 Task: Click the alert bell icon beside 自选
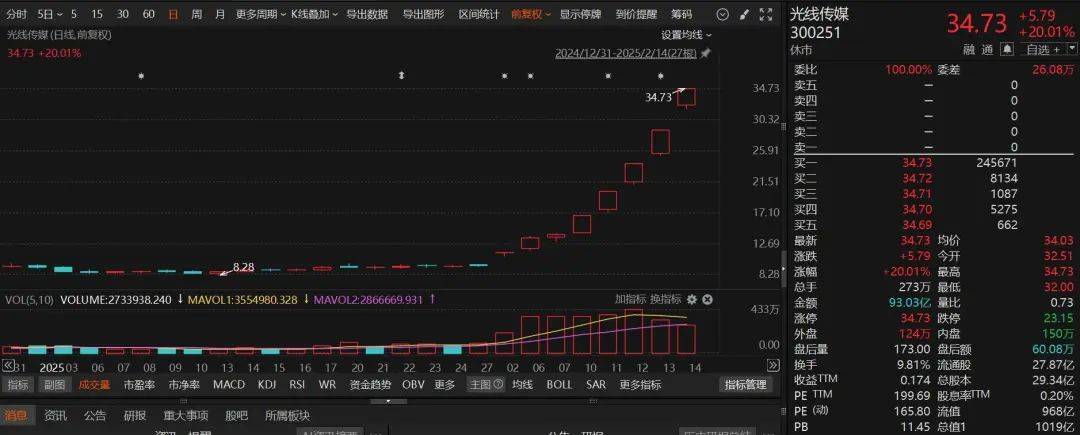1008,49
